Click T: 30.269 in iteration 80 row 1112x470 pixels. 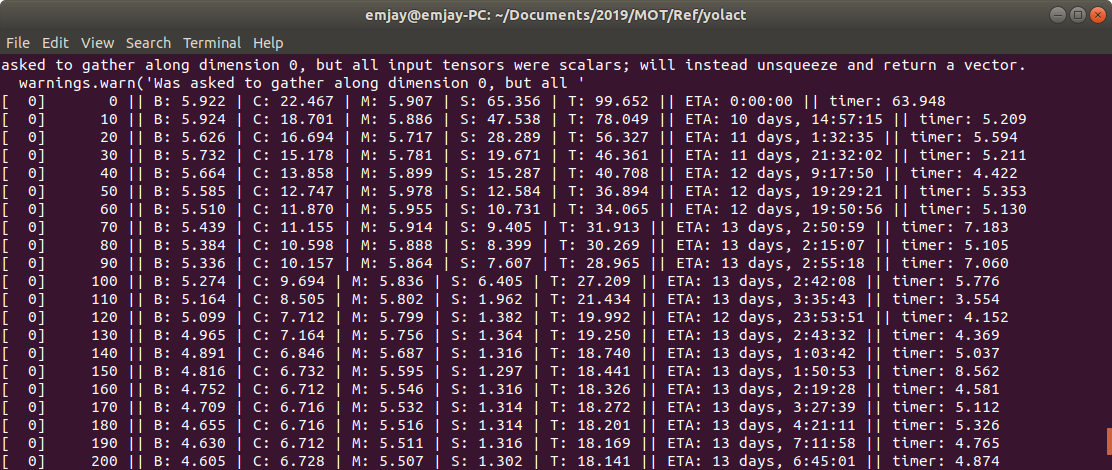(599, 246)
